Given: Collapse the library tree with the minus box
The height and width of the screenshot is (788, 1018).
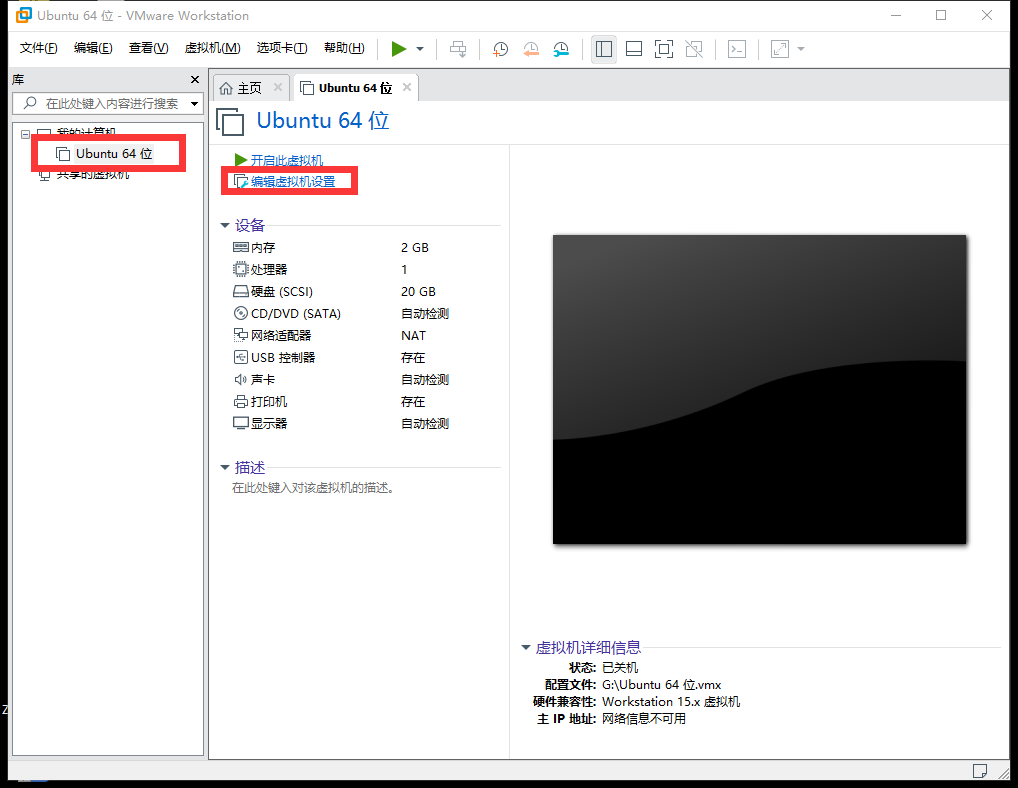Looking at the screenshot, I should pyautogui.click(x=25, y=134).
